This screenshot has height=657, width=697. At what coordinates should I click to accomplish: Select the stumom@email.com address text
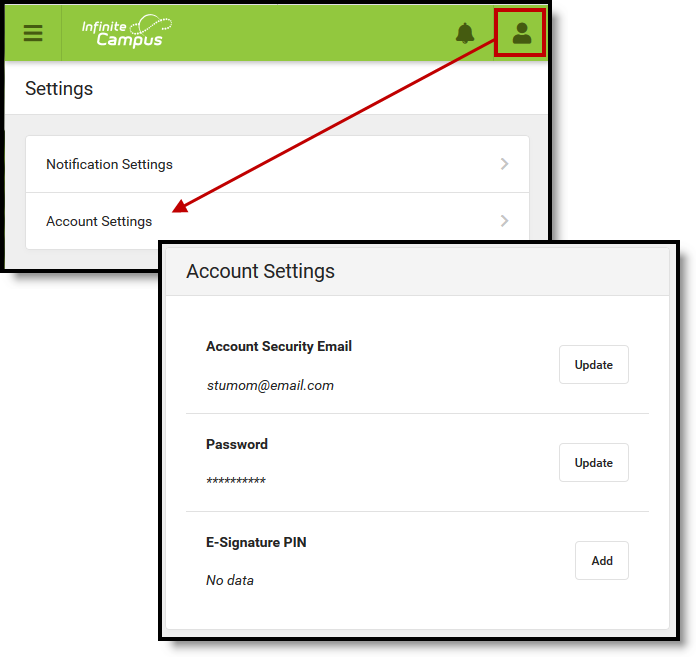(x=270, y=385)
